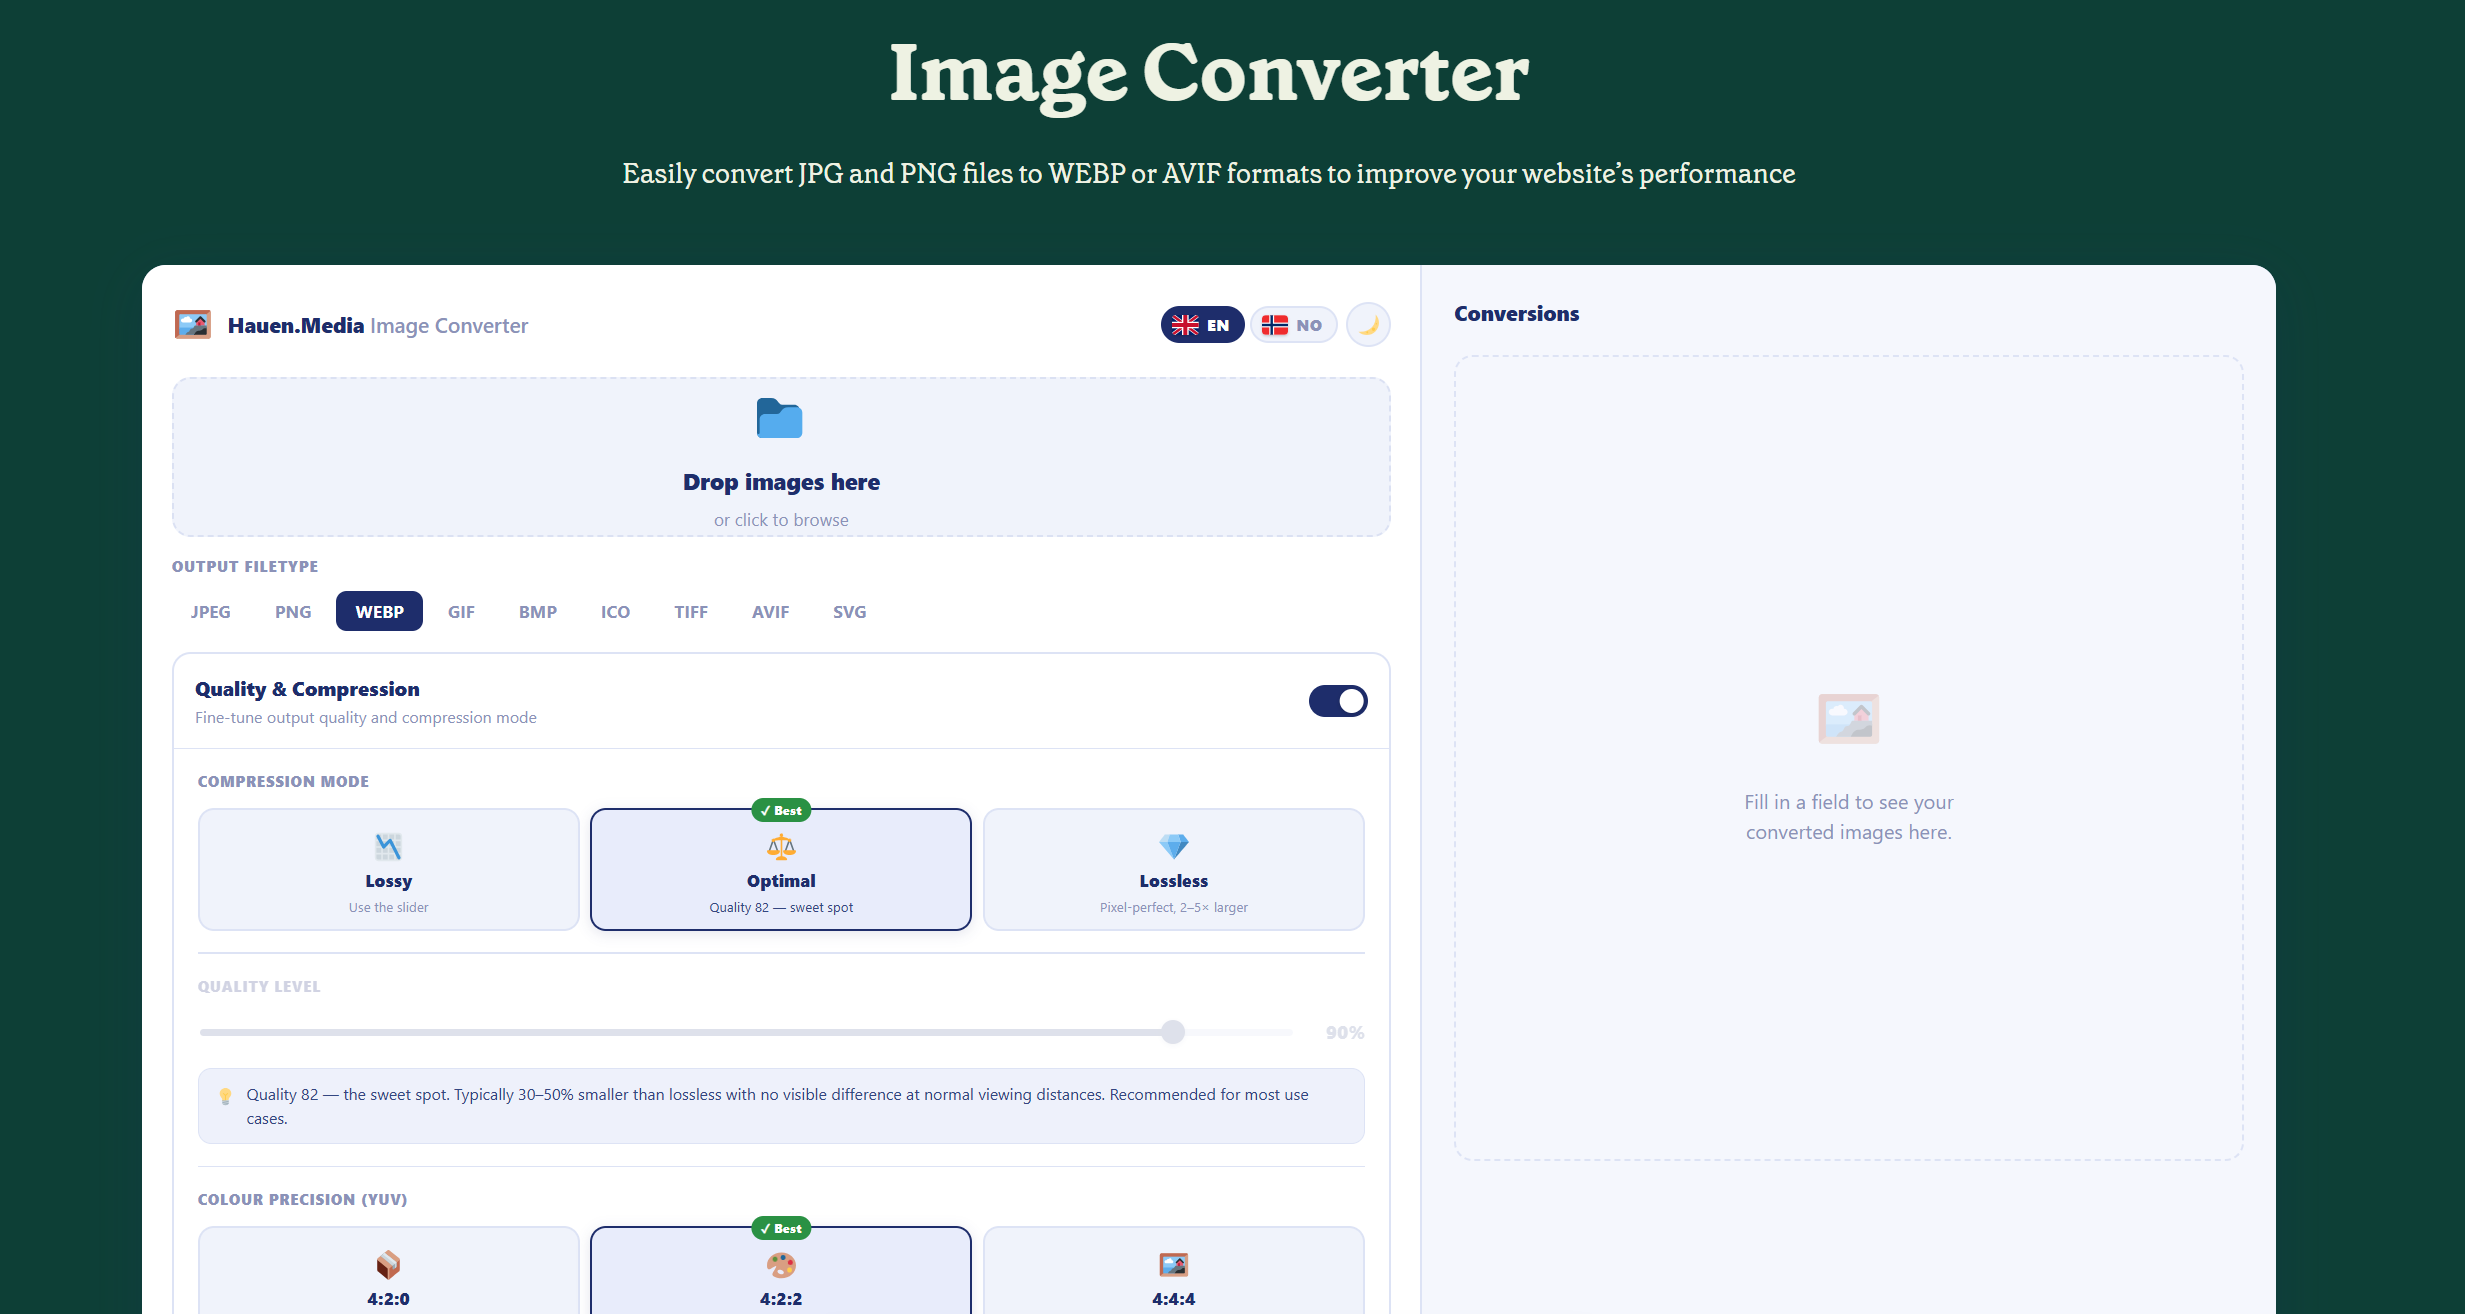Image resolution: width=2465 pixels, height=1314 pixels.
Task: Click the UK flag icon
Action: [x=1185, y=325]
